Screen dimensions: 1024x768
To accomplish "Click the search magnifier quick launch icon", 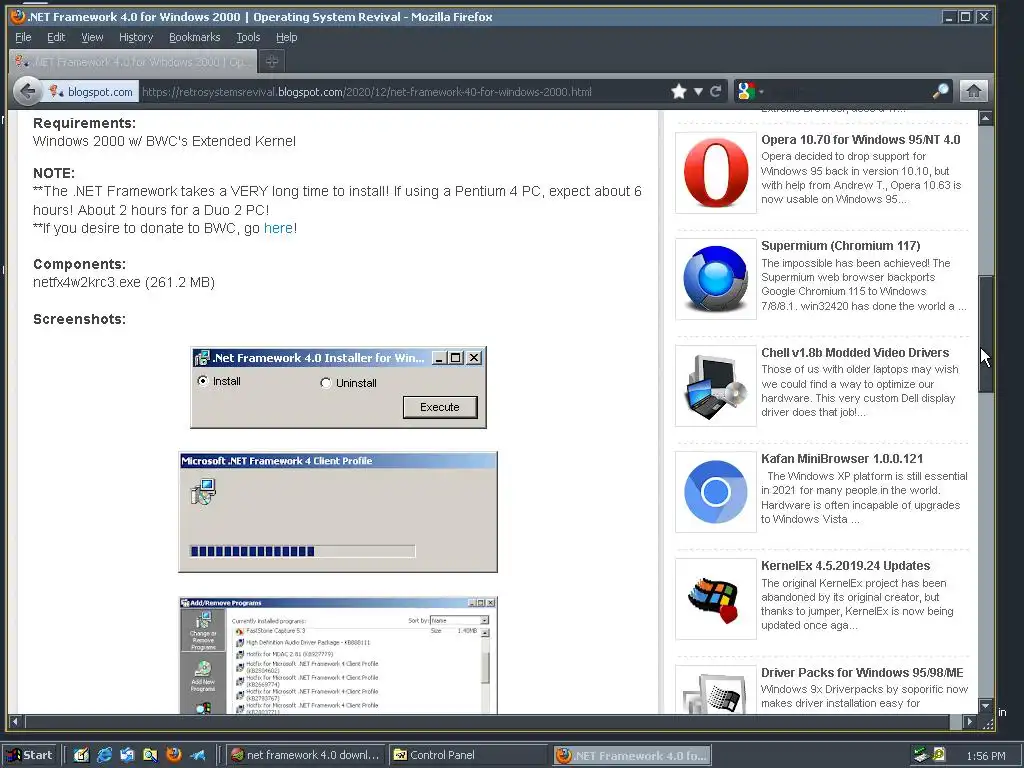I will [150, 756].
